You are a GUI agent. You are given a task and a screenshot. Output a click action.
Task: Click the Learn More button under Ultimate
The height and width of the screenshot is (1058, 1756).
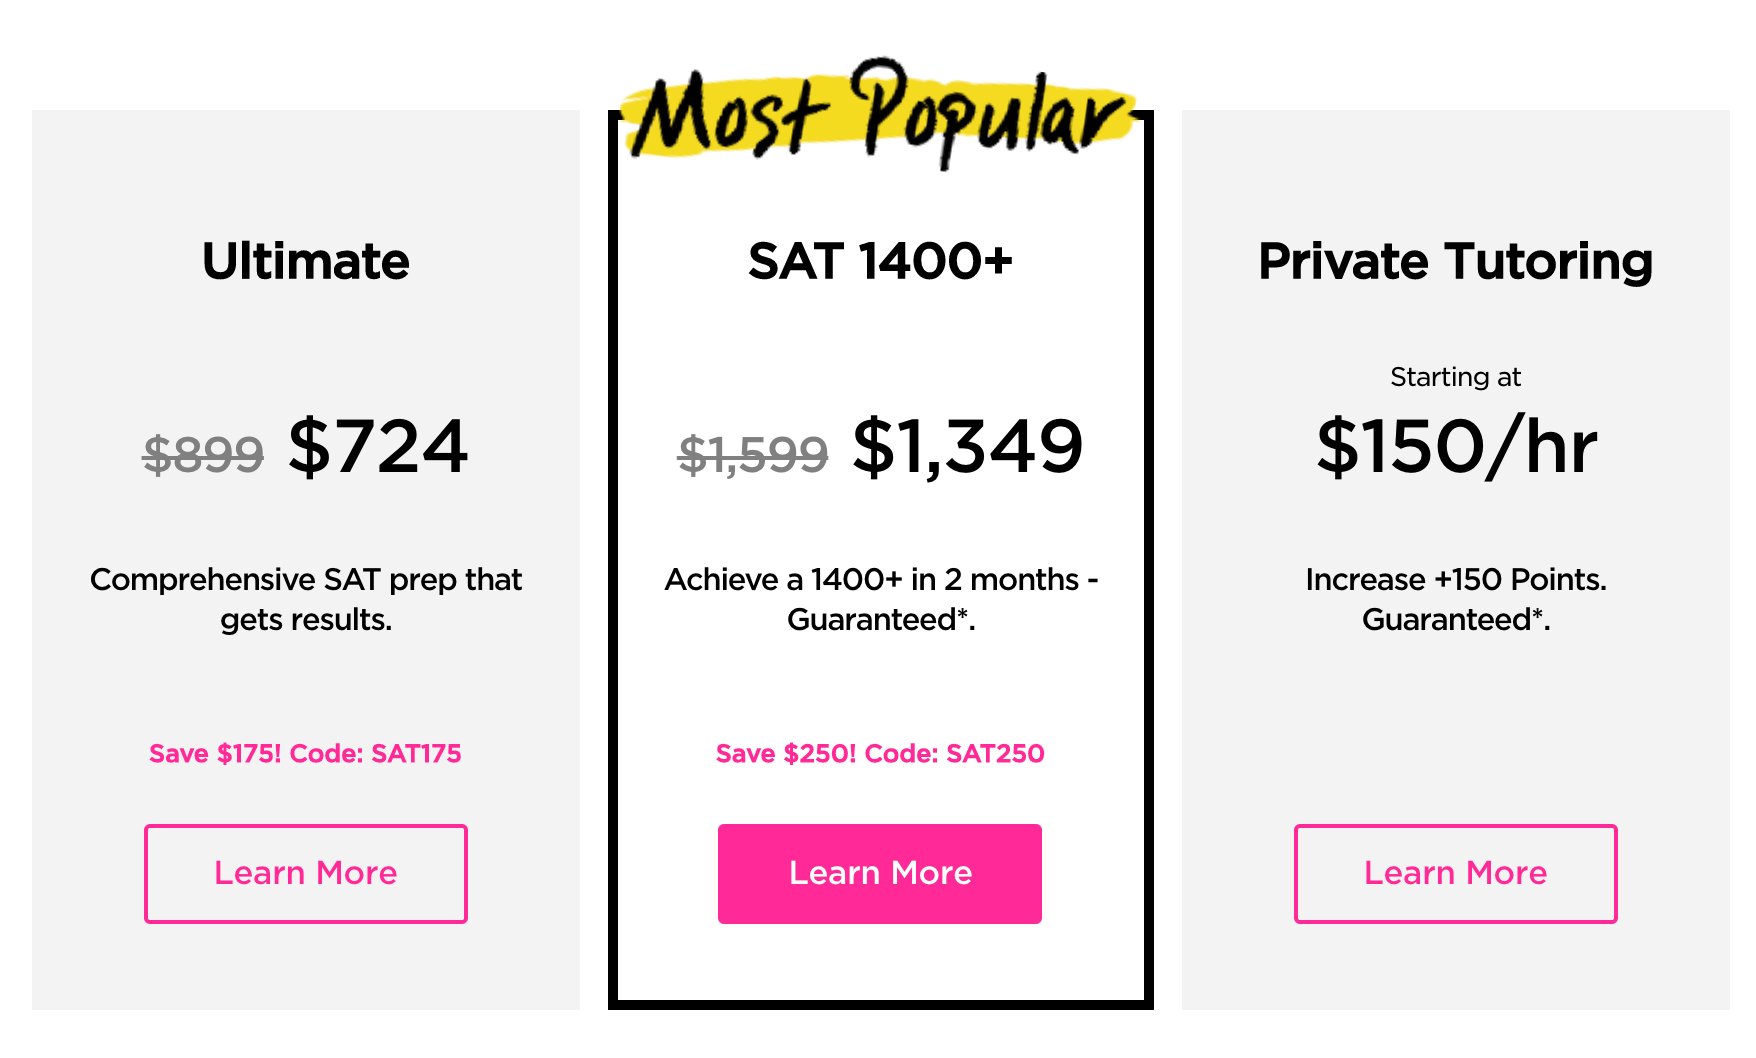[305, 873]
